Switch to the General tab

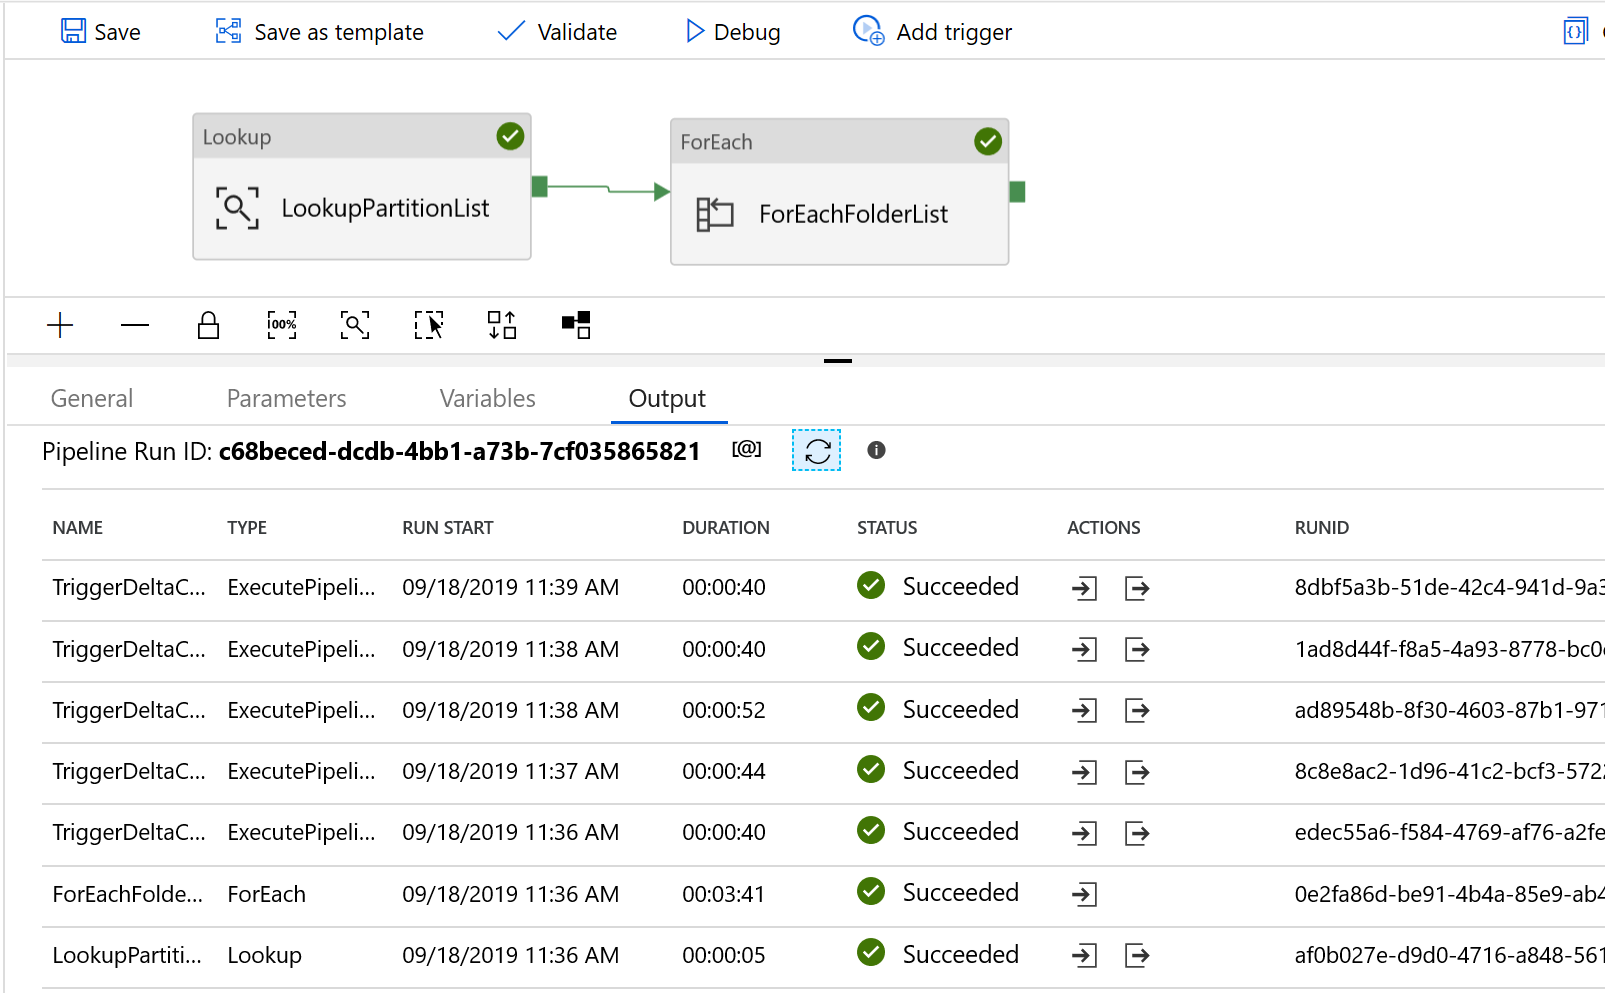pos(92,399)
